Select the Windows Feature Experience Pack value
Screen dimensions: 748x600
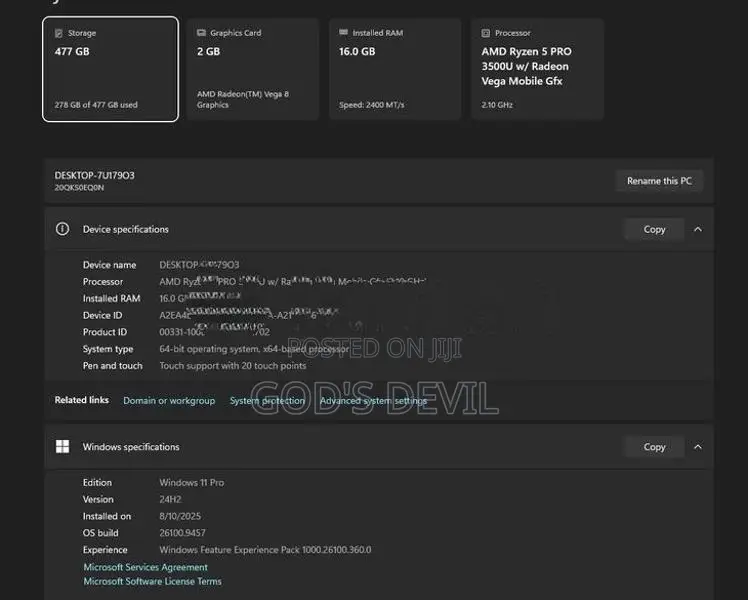coord(265,550)
